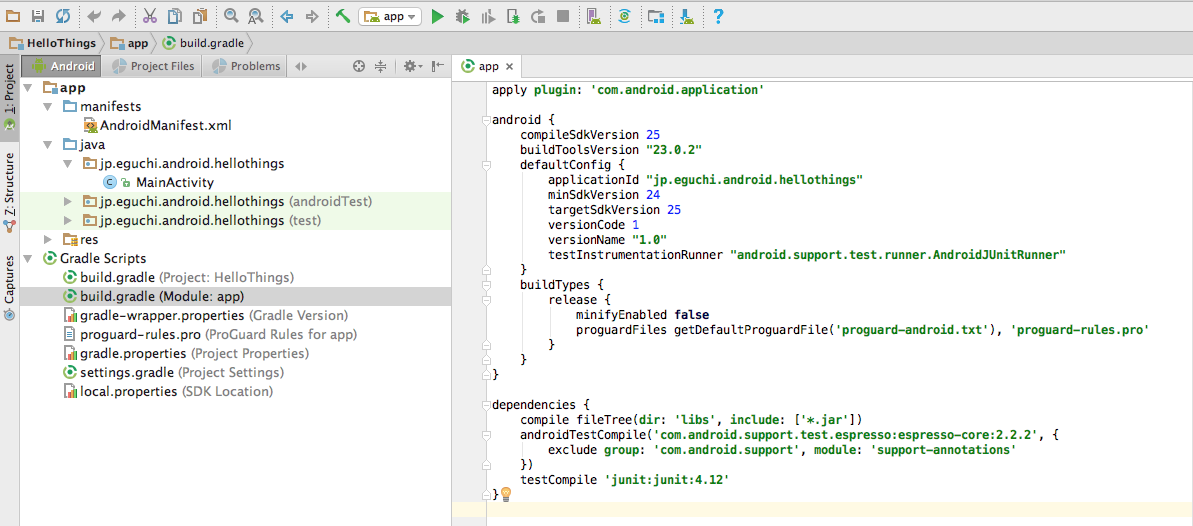
Task: Click the Save All disk icon
Action: [x=38, y=16]
